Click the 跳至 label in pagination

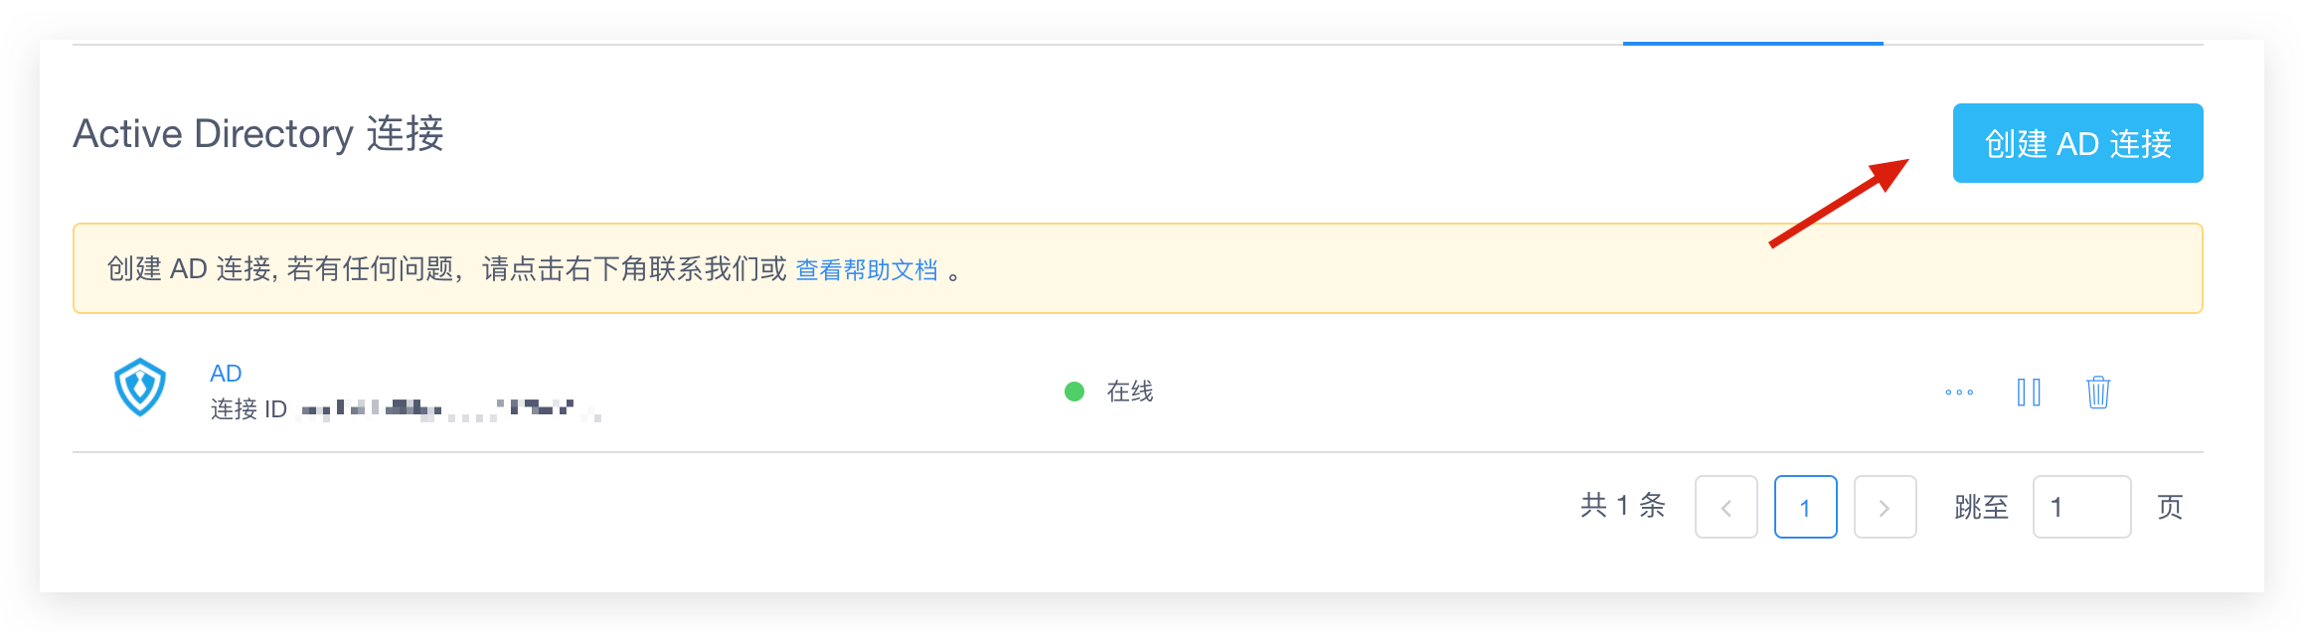click(1980, 508)
